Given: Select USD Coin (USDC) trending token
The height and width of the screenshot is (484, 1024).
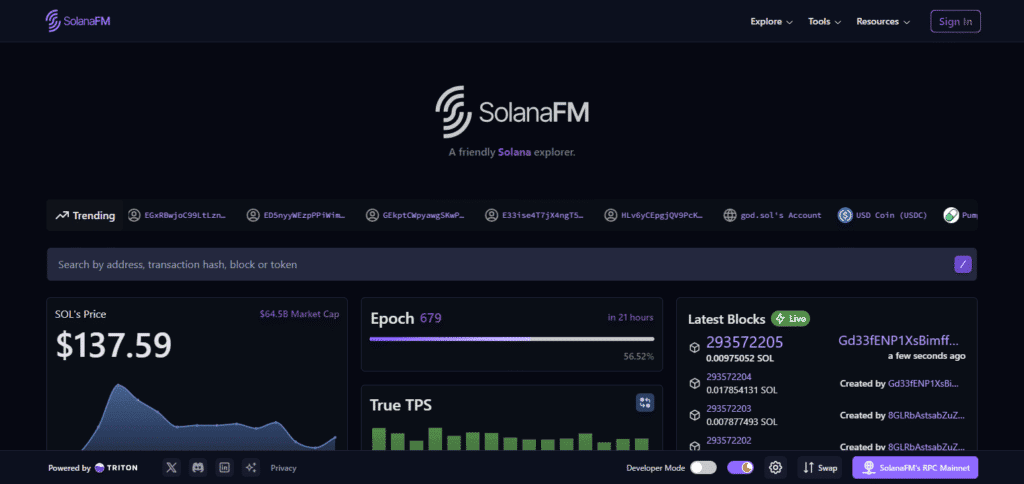Looking at the screenshot, I should click(x=882, y=215).
